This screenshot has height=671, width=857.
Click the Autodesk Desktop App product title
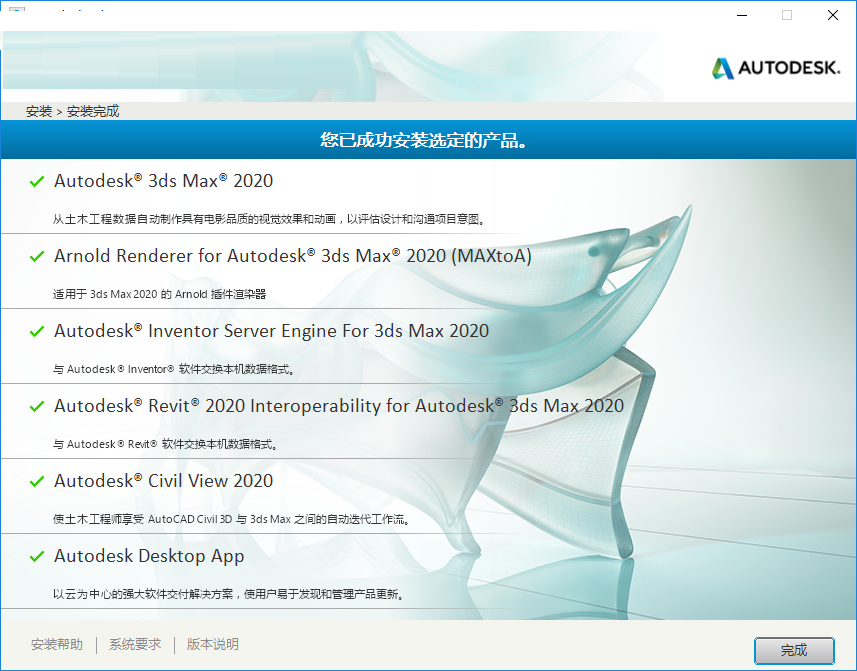pyautogui.click(x=149, y=556)
